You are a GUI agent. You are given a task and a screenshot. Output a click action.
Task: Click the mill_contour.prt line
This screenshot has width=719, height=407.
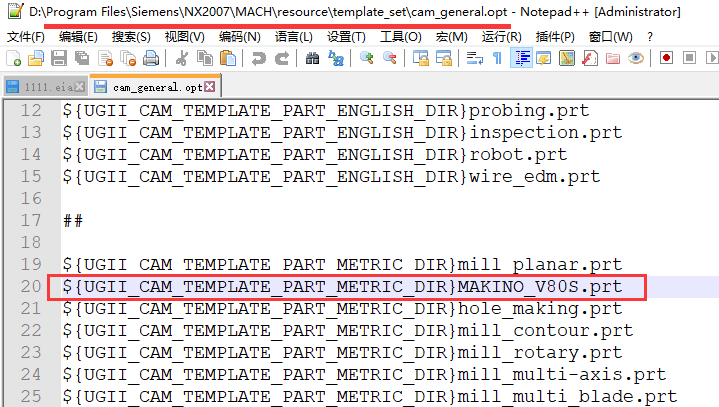348,330
